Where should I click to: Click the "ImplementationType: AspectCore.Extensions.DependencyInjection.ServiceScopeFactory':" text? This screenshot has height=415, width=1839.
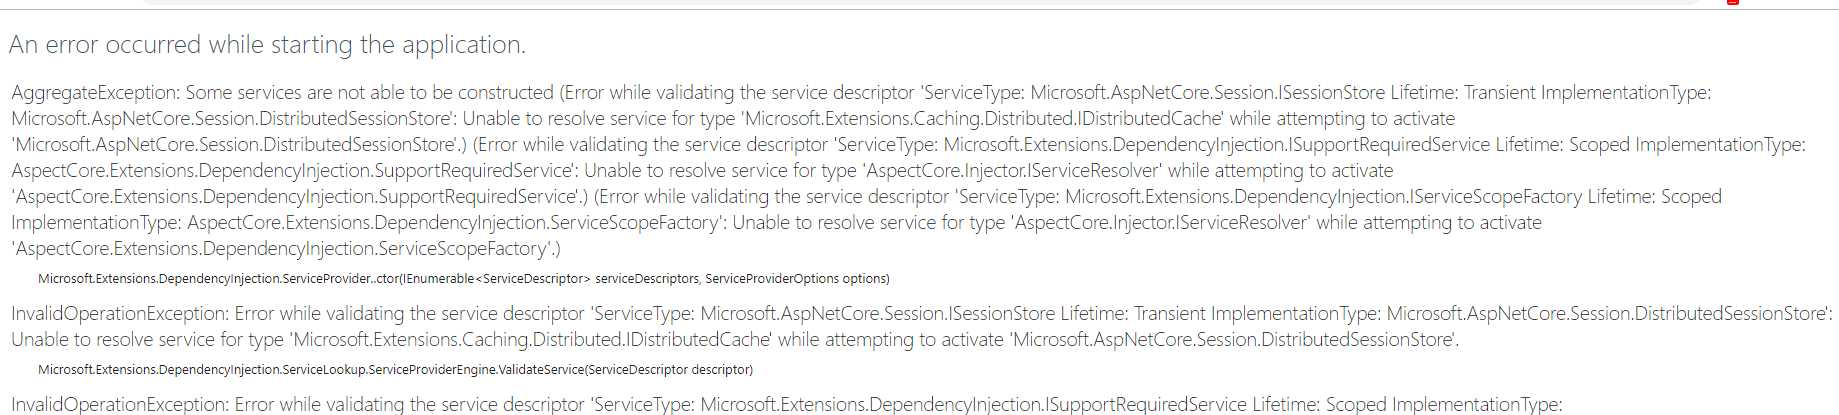pyautogui.click(x=369, y=223)
